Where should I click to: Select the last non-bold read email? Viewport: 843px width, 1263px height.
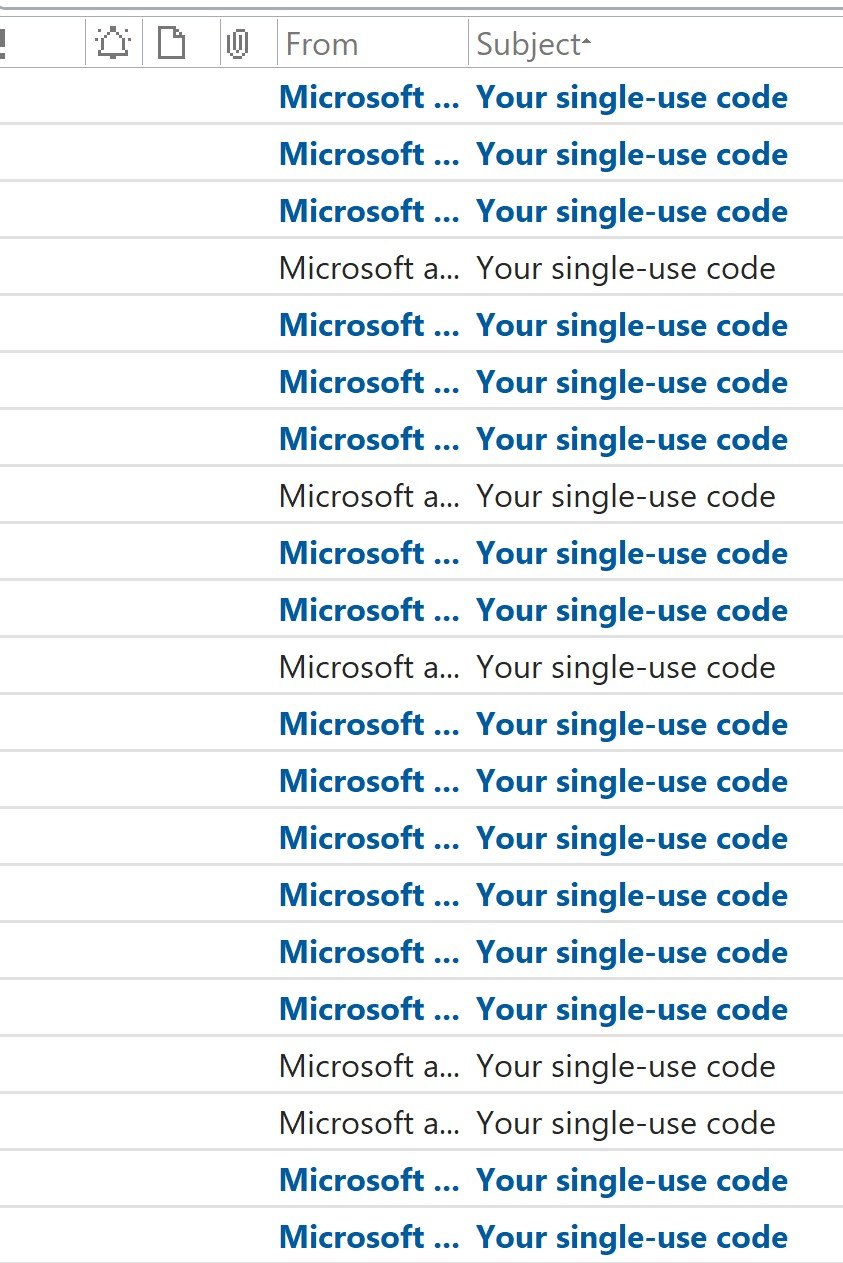coord(421,1123)
